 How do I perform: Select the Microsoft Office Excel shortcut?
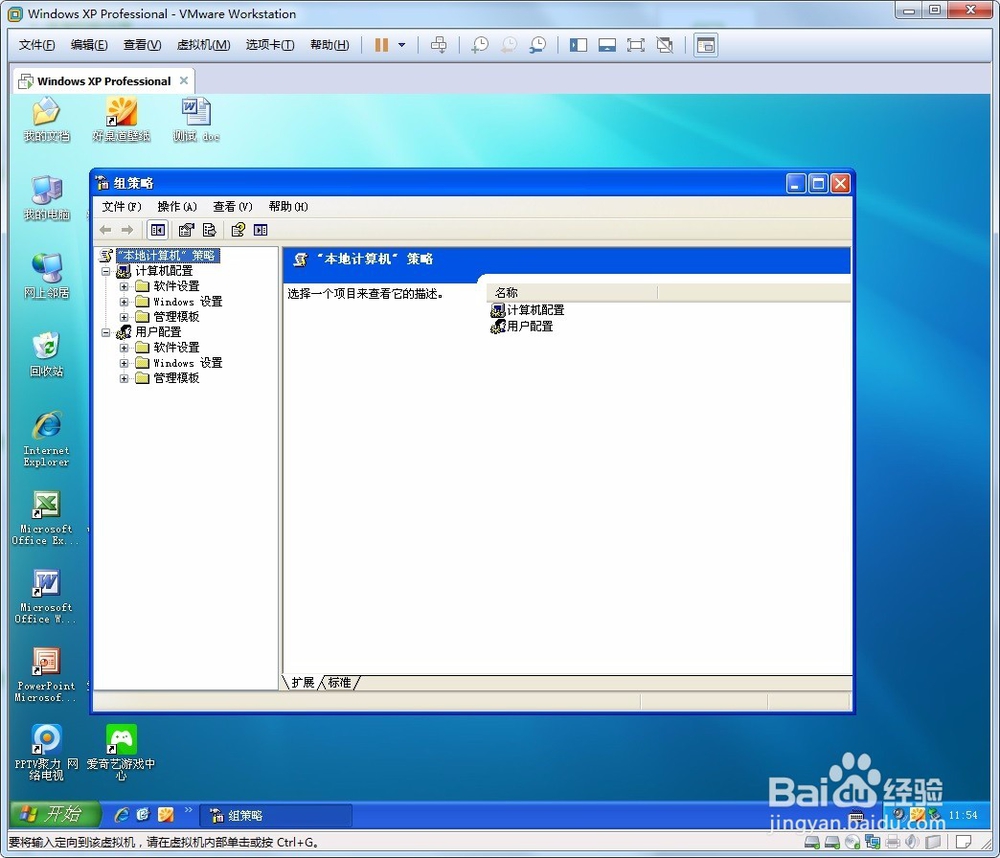tap(47, 518)
